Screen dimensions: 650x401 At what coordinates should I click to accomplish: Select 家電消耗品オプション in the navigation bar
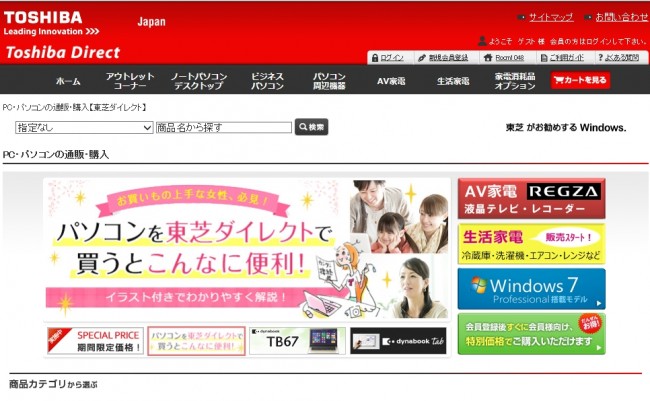tap(515, 81)
